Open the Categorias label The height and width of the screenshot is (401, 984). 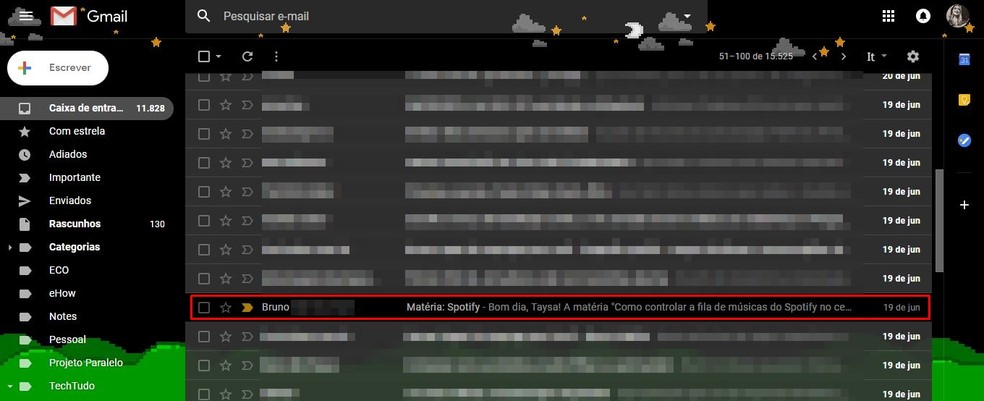click(x=74, y=247)
